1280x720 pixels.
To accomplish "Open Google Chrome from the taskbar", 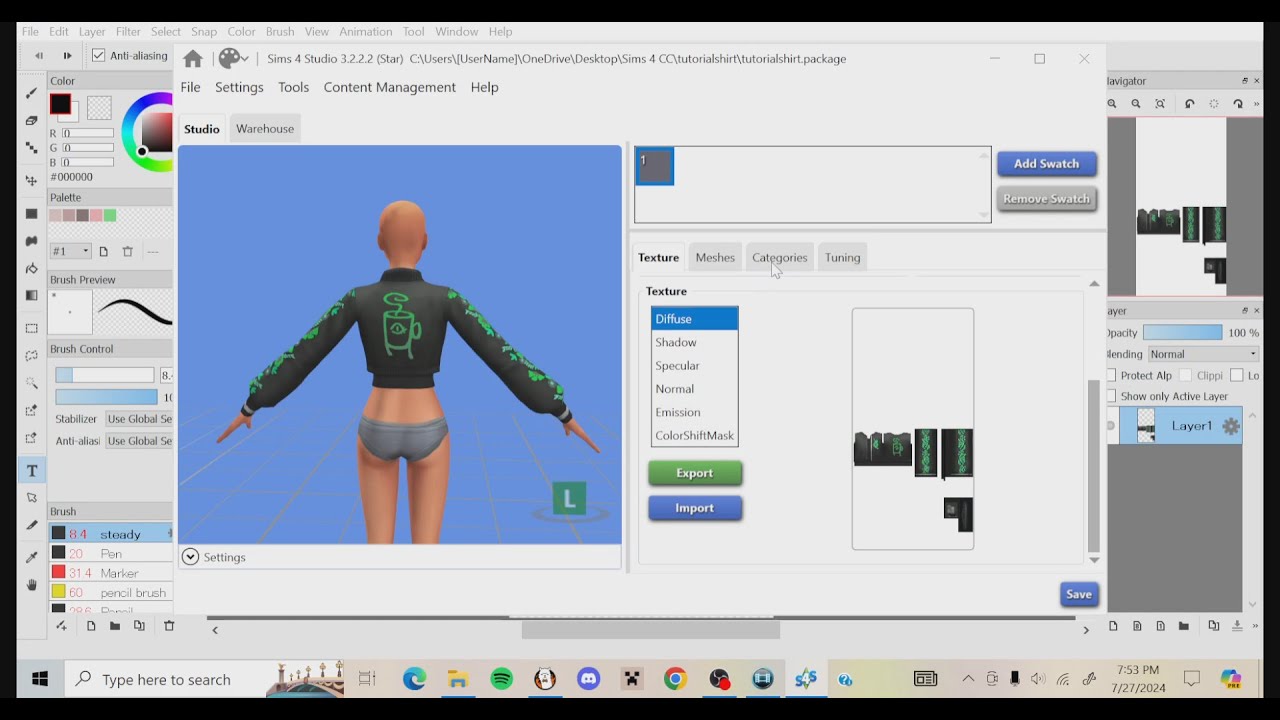I will tap(676, 680).
